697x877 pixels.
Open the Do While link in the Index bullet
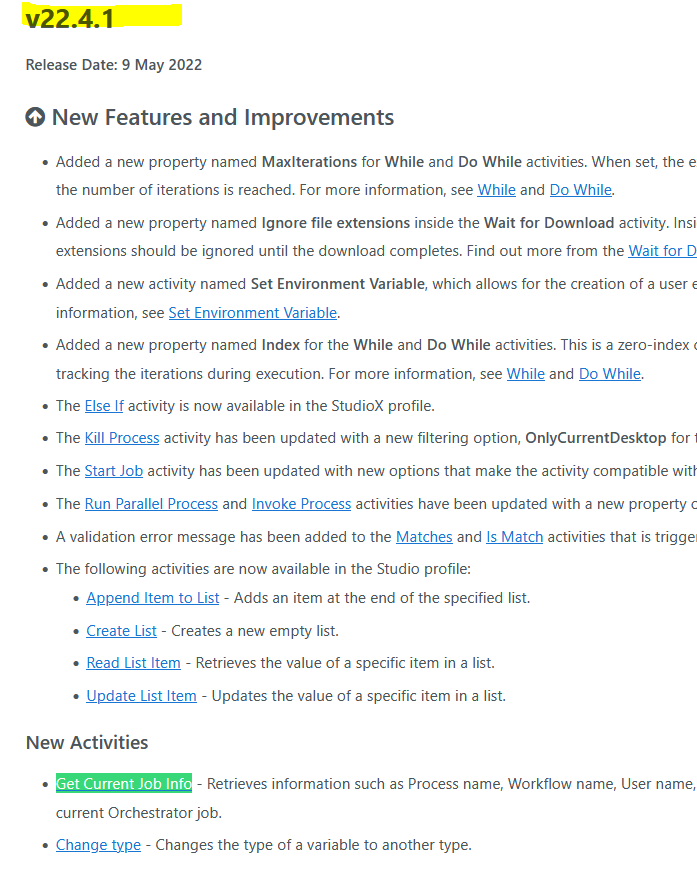click(610, 374)
